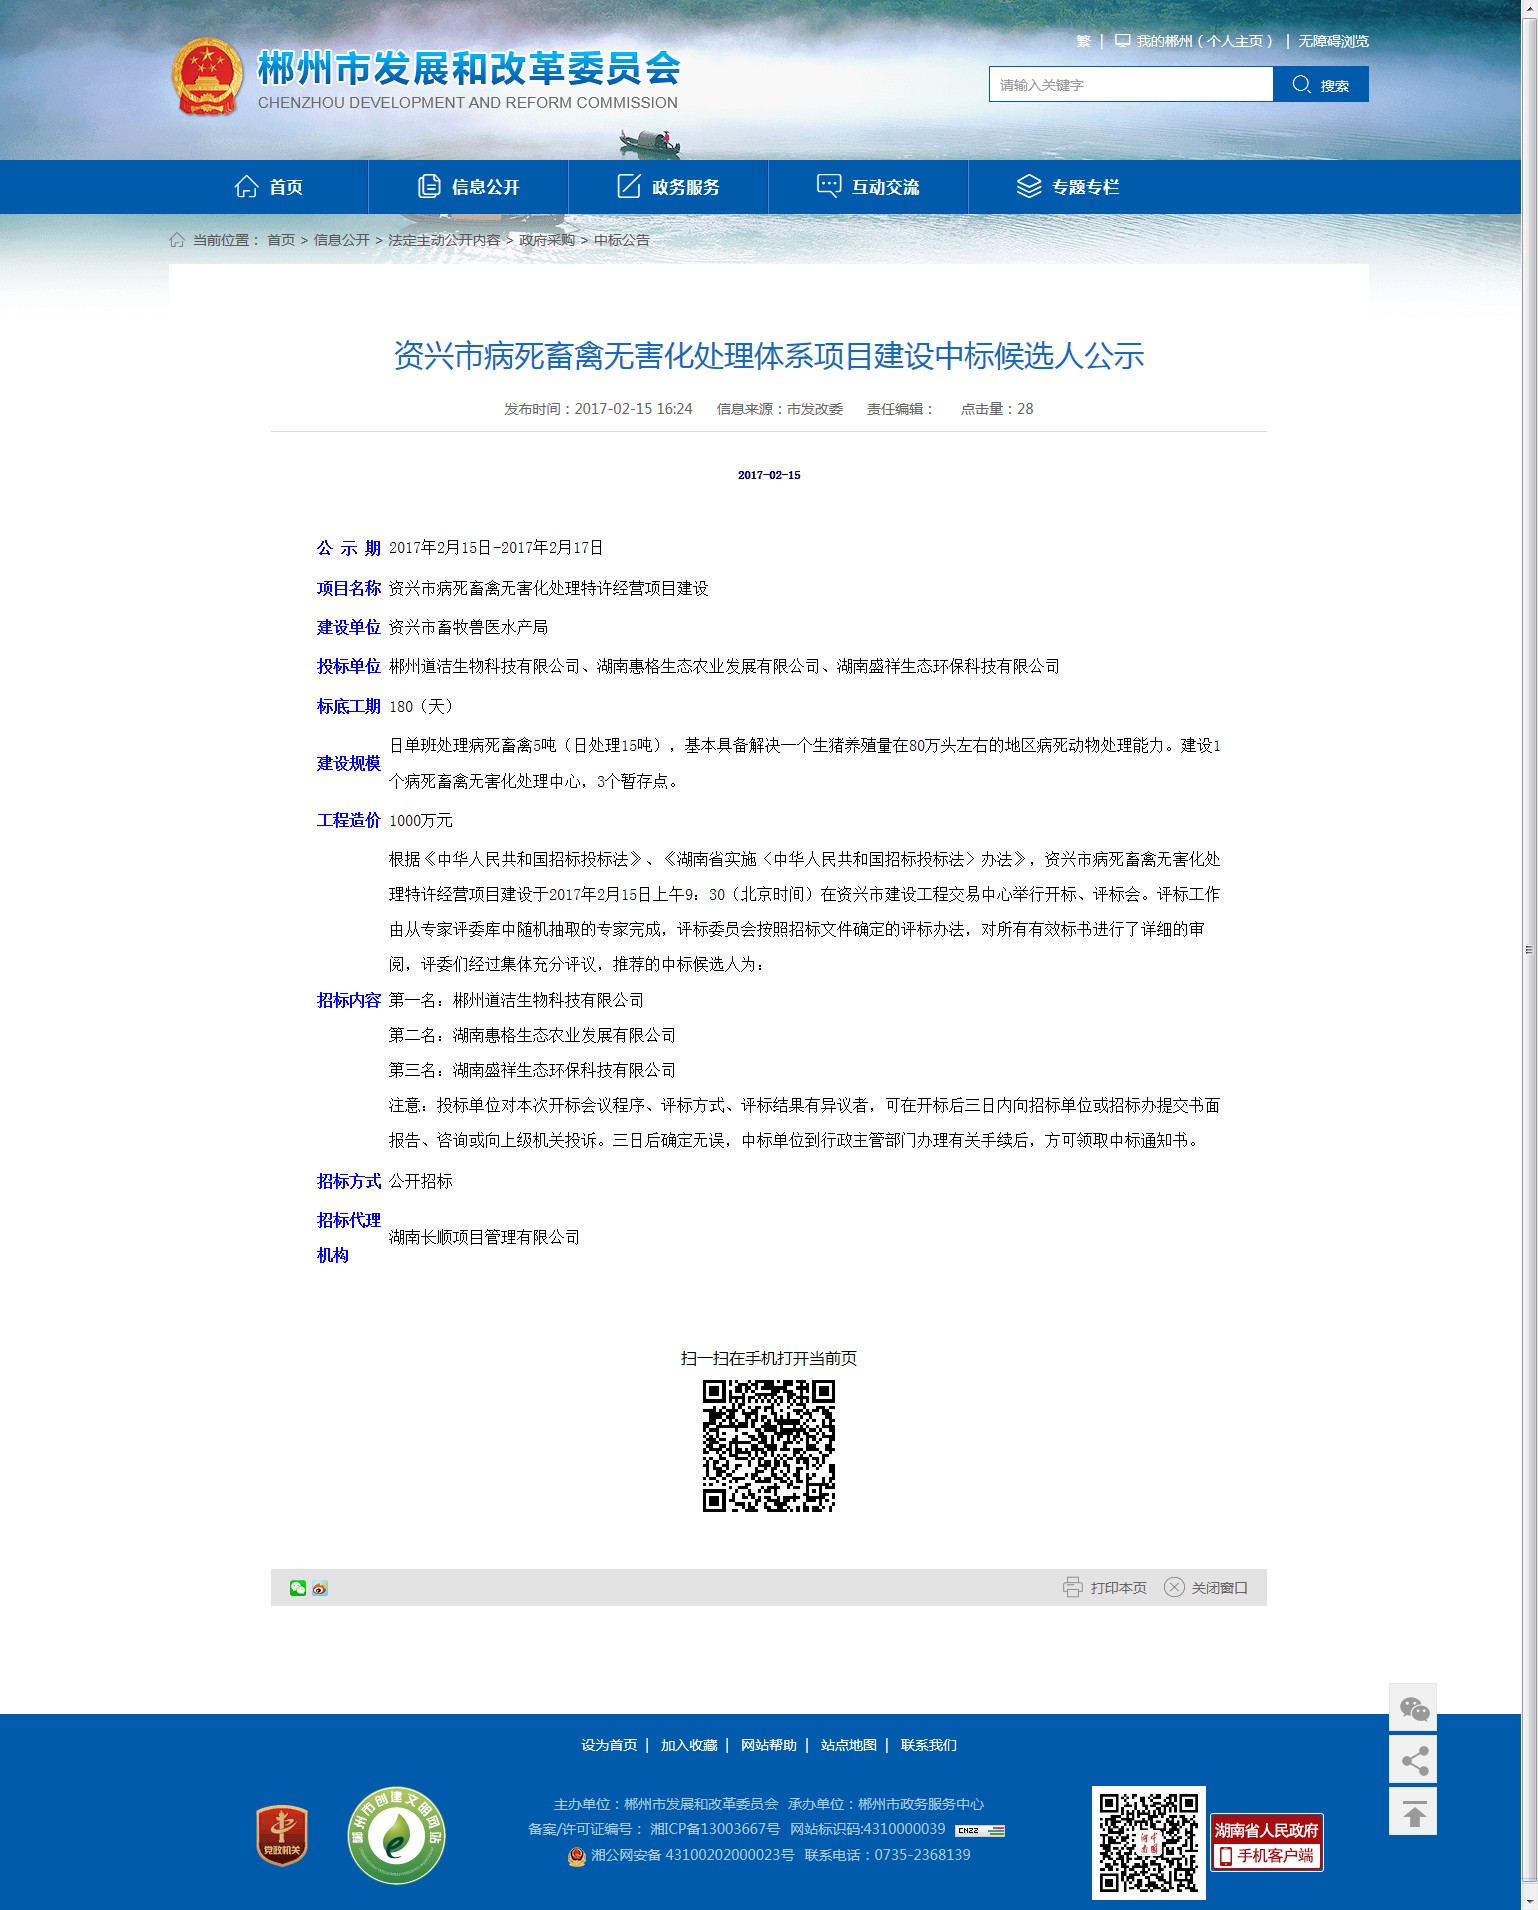
Task: Open the 信息公开 navigation menu
Action: tap(468, 187)
